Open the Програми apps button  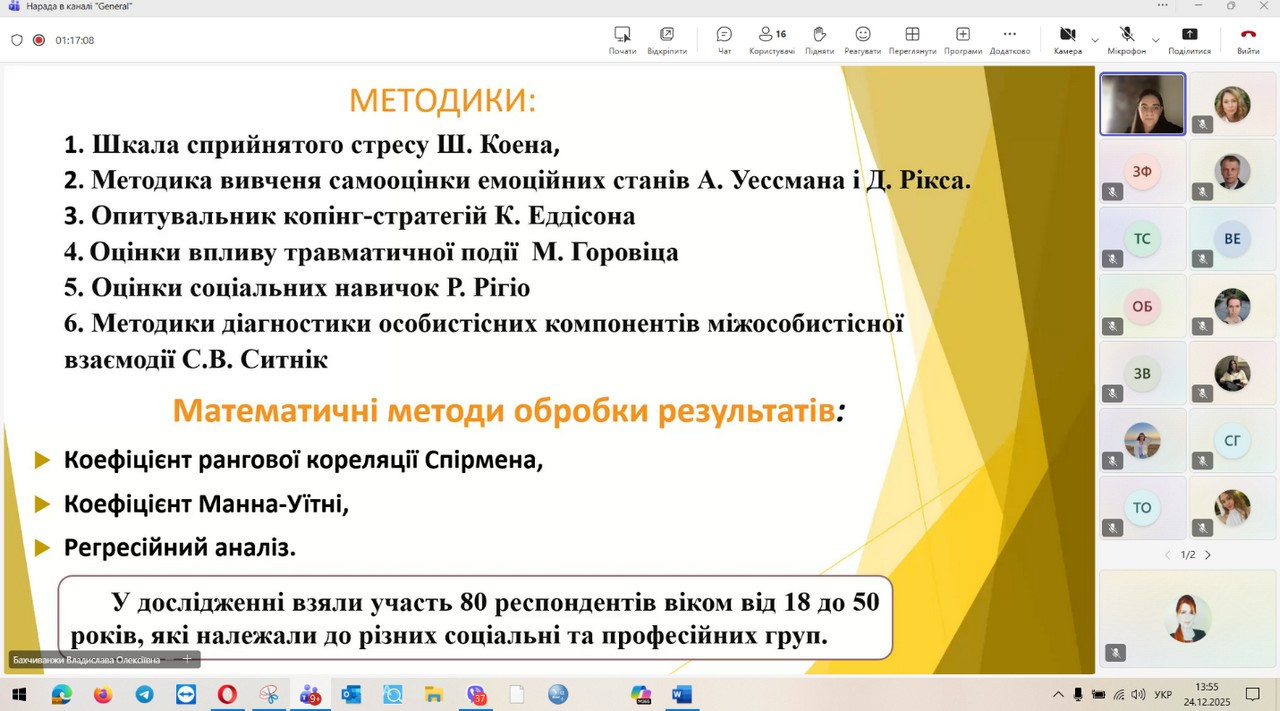[962, 39]
